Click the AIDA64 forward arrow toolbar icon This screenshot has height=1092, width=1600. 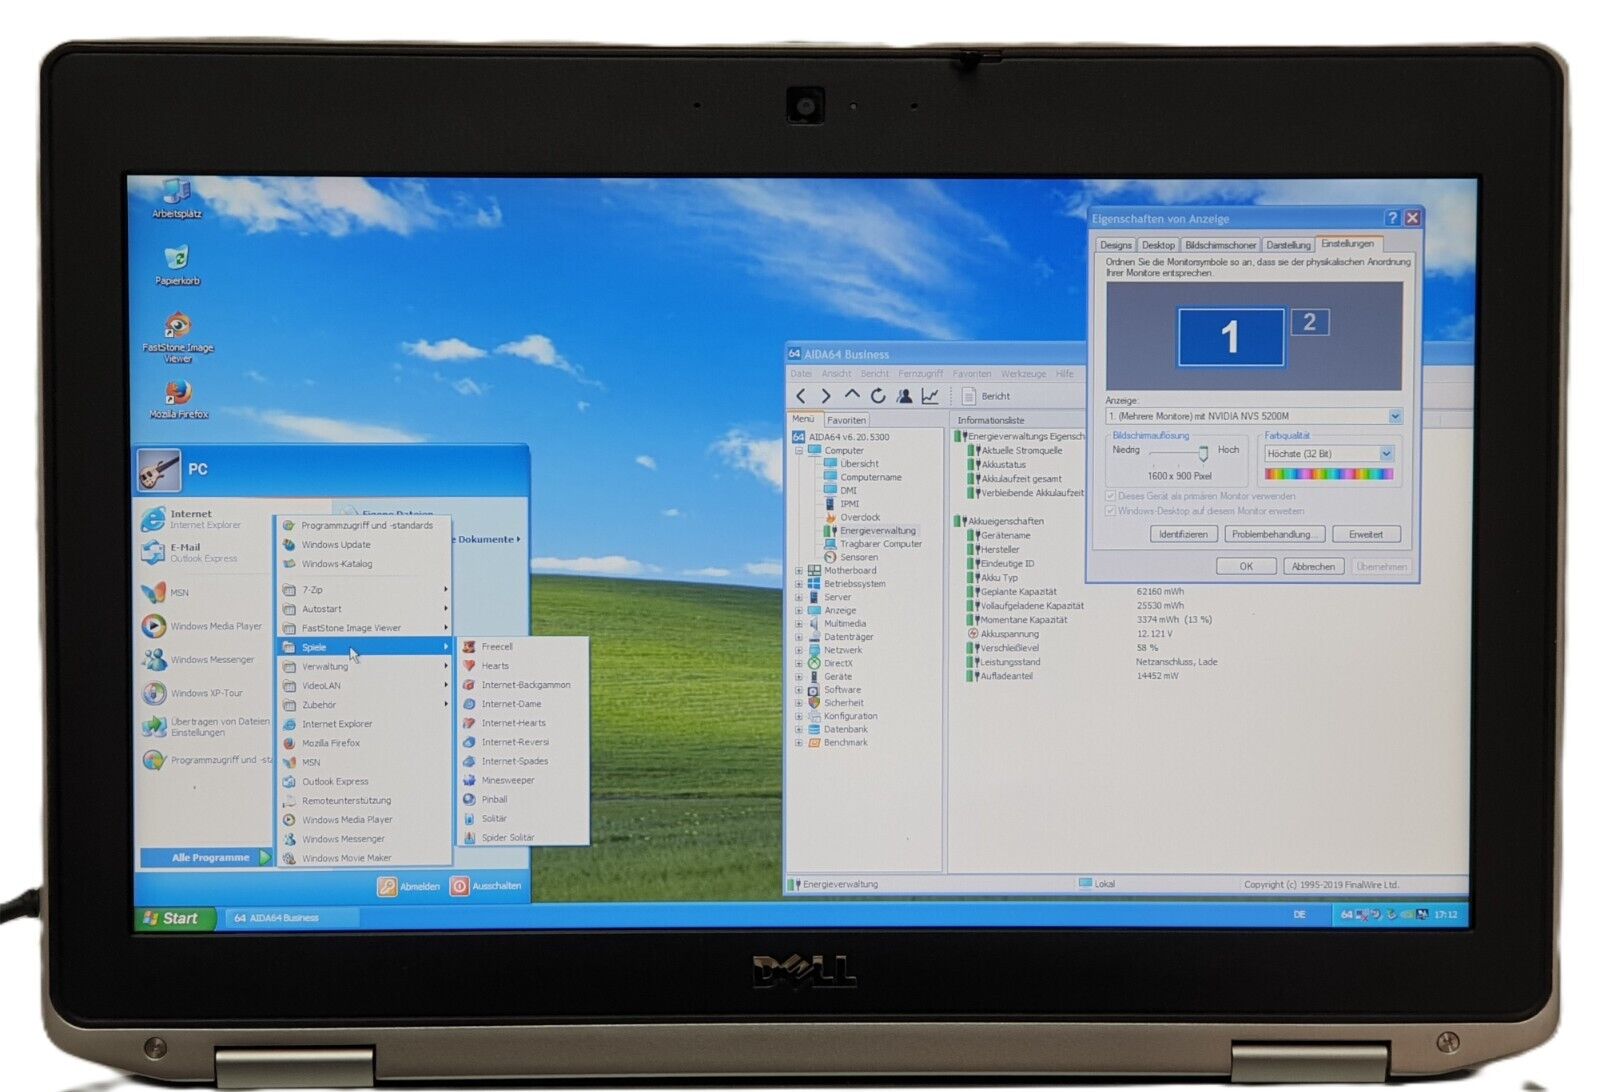coord(826,396)
